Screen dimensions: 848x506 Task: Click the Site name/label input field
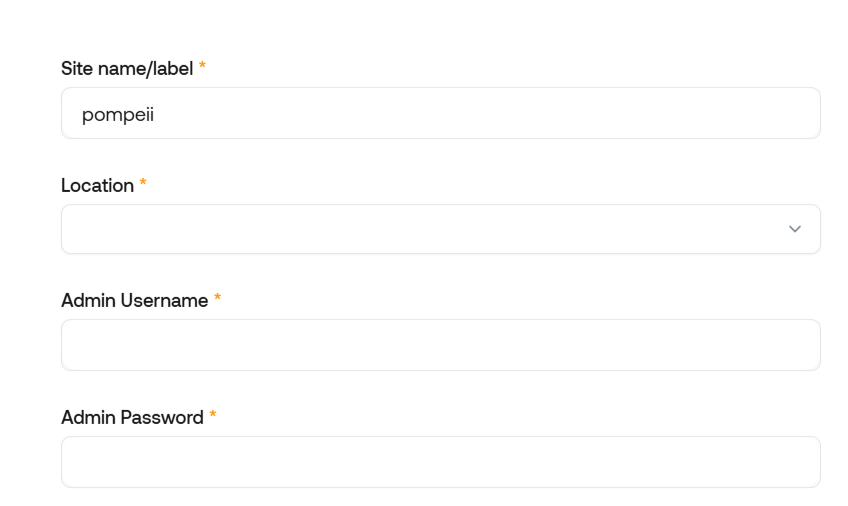440,113
